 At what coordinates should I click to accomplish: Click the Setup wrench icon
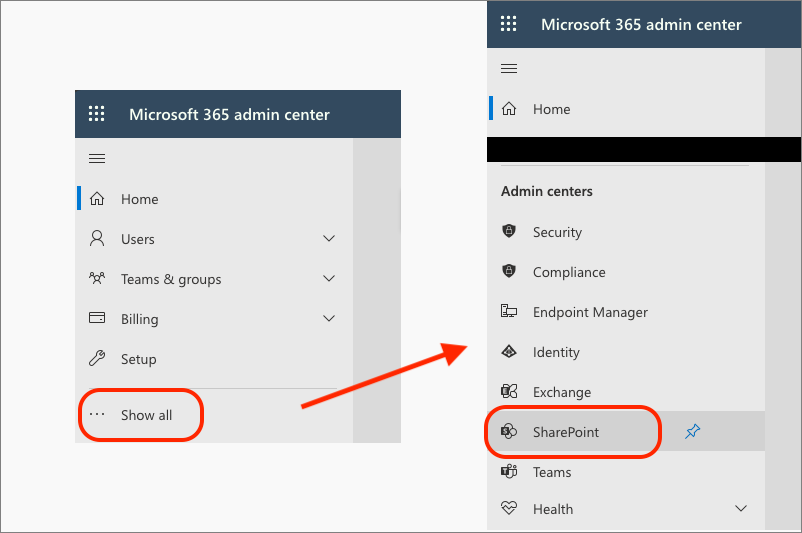click(x=97, y=358)
